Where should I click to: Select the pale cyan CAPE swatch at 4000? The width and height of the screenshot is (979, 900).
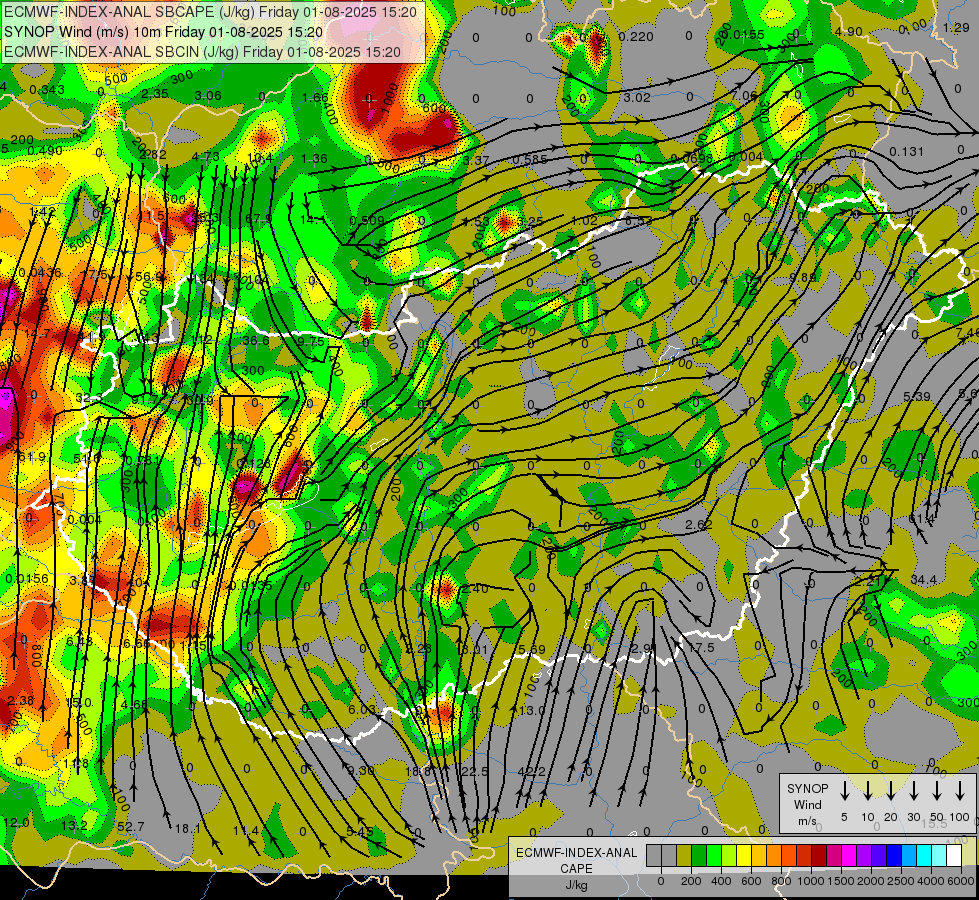pyautogui.click(x=938, y=855)
